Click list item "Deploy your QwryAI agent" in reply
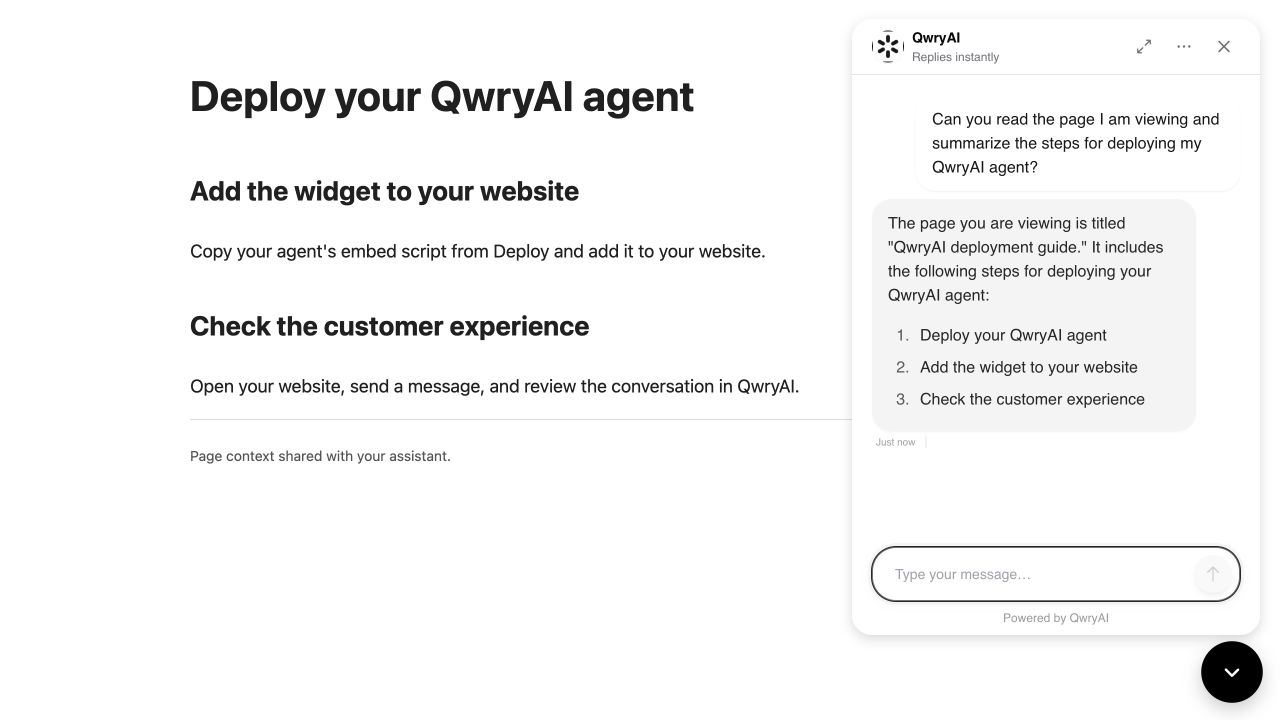The image size is (1280, 720). [x=1013, y=335]
